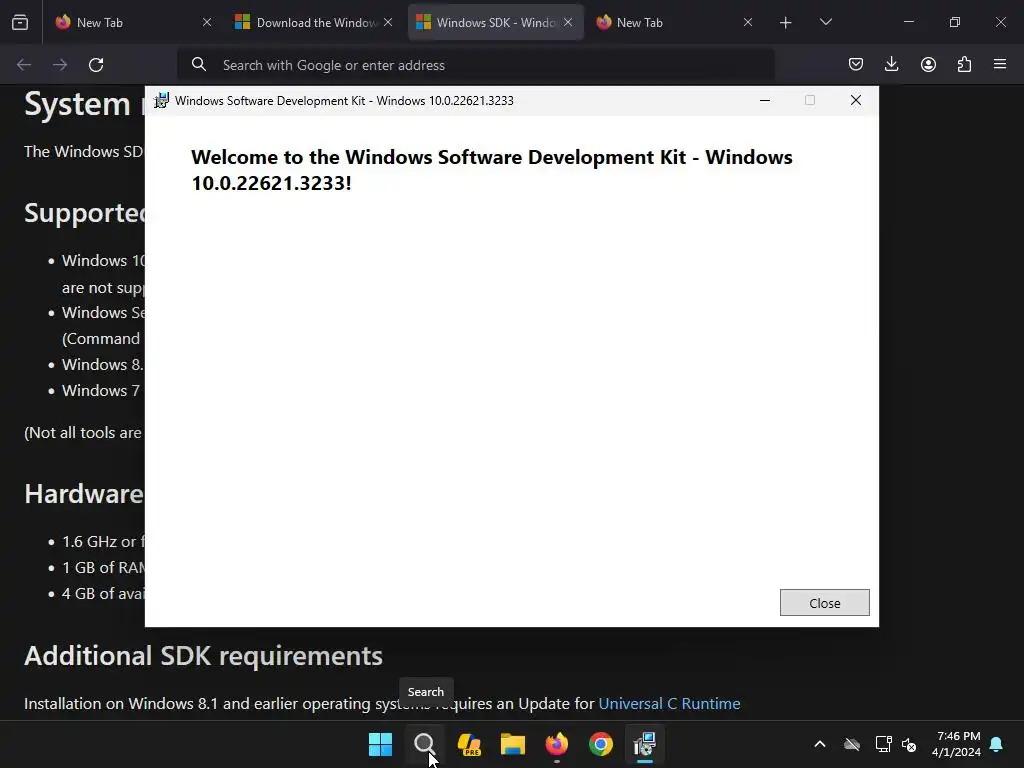Select the Windows SDK browser tab
The width and height of the screenshot is (1024, 768).
(496, 22)
